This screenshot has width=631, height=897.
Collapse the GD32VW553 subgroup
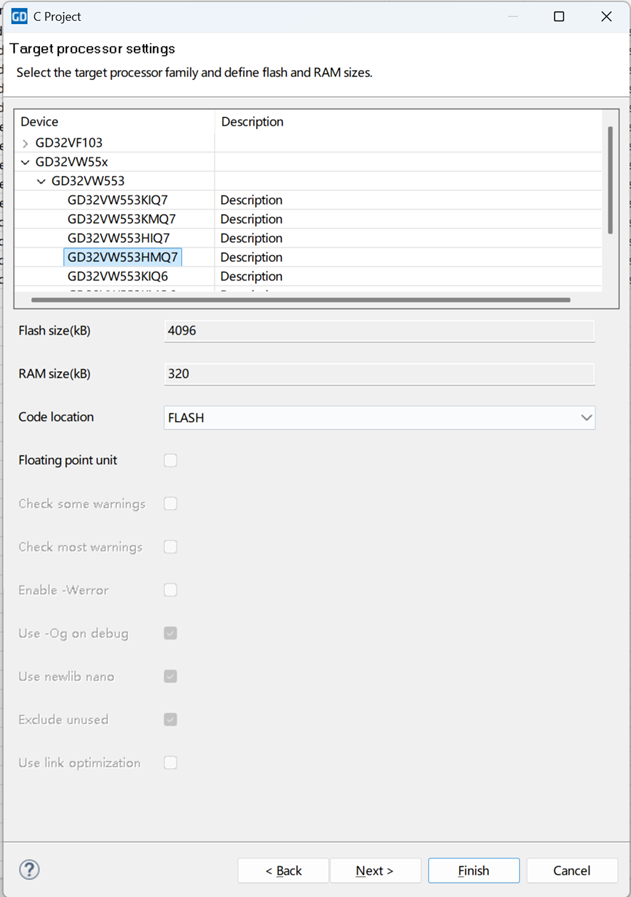[41, 181]
